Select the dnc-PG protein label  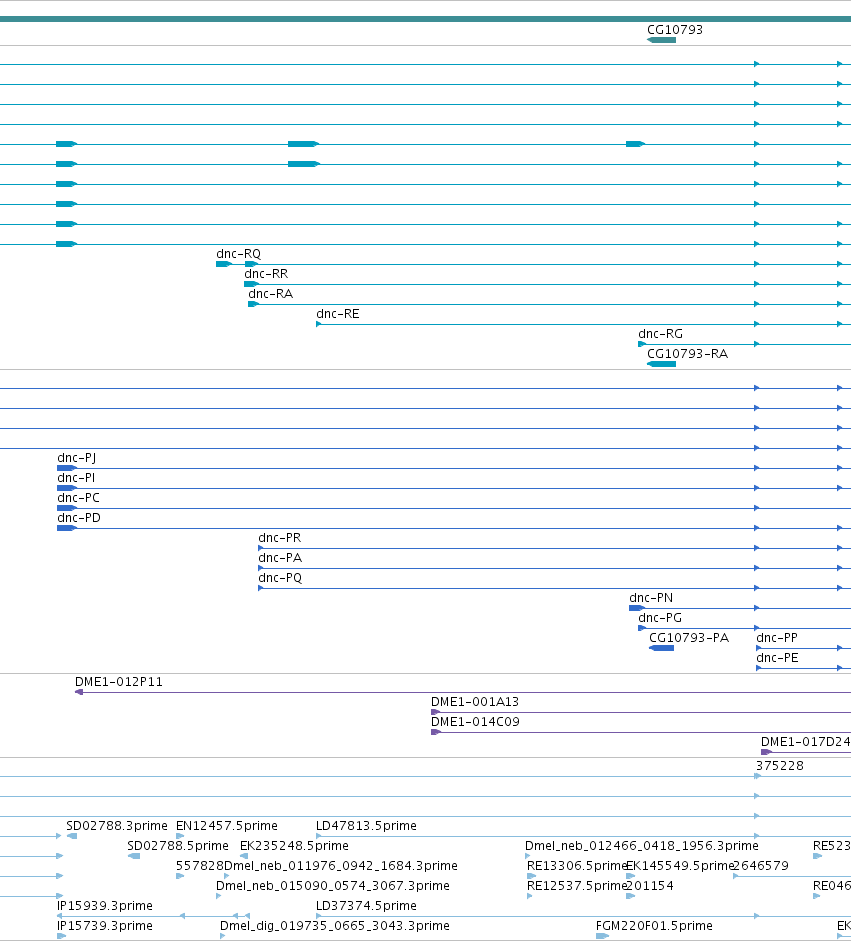pyautogui.click(x=660, y=618)
